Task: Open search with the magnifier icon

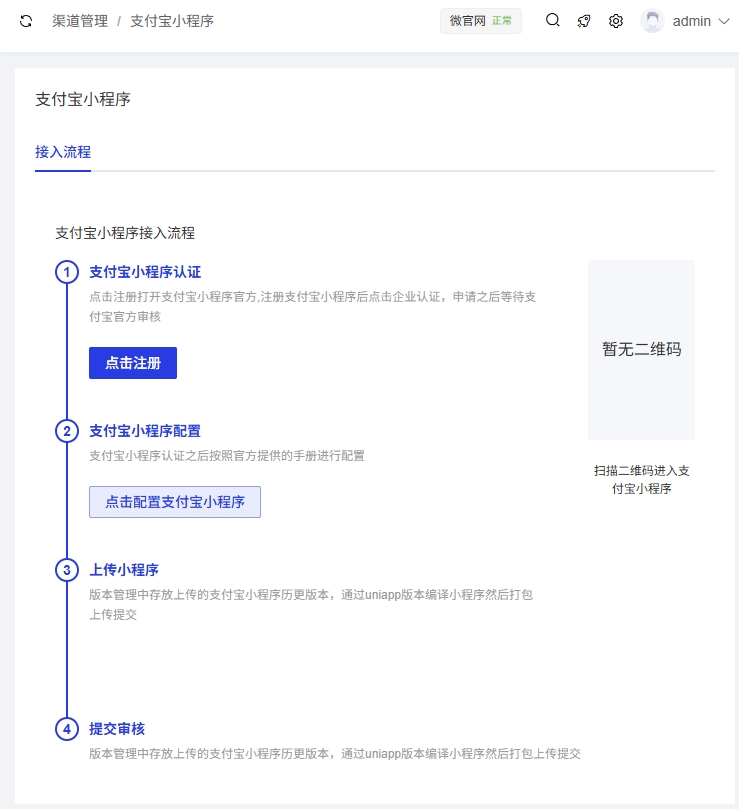Action: click(553, 21)
